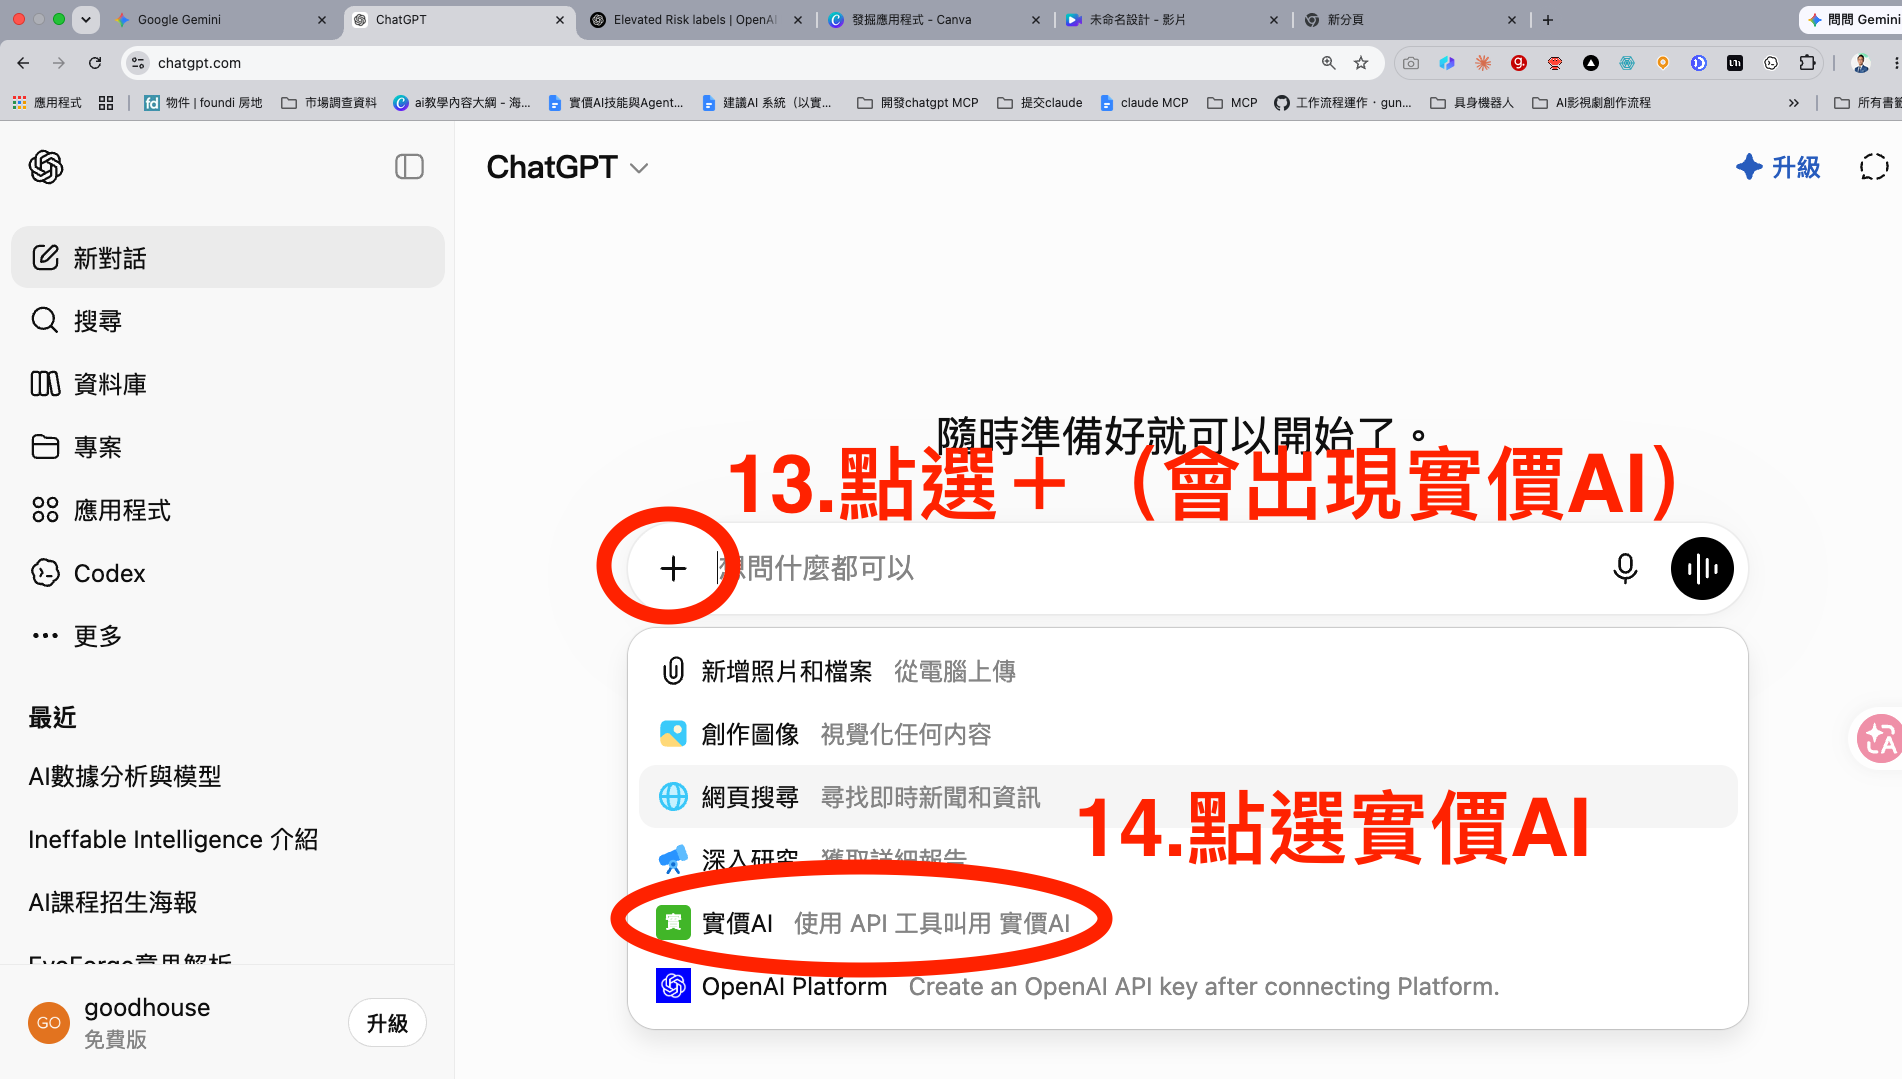Click the 升級 upgrade link at top right

click(x=1778, y=167)
